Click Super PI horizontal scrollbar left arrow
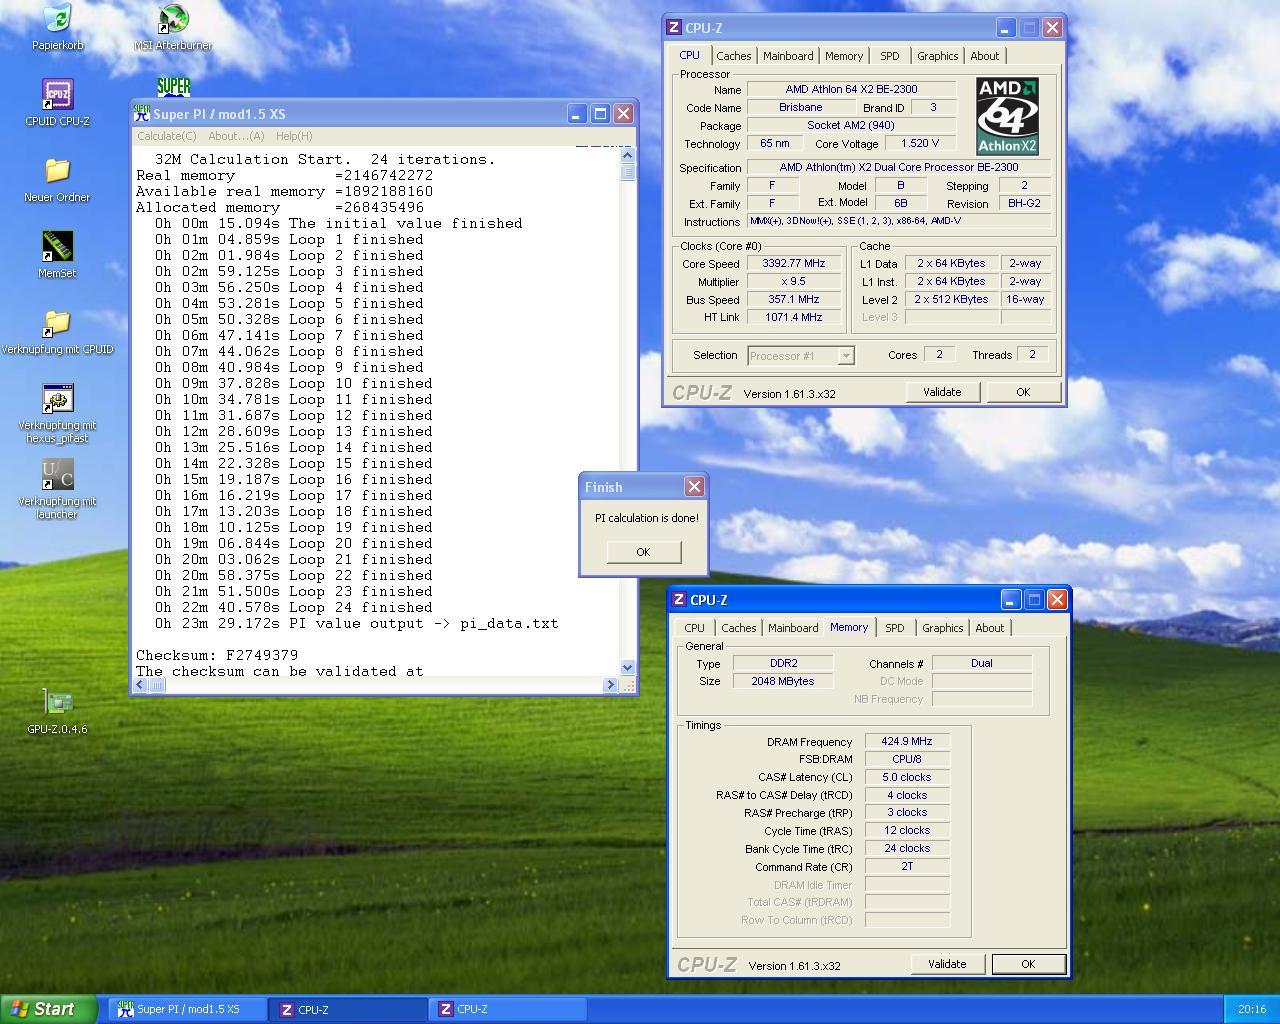 click(141, 685)
